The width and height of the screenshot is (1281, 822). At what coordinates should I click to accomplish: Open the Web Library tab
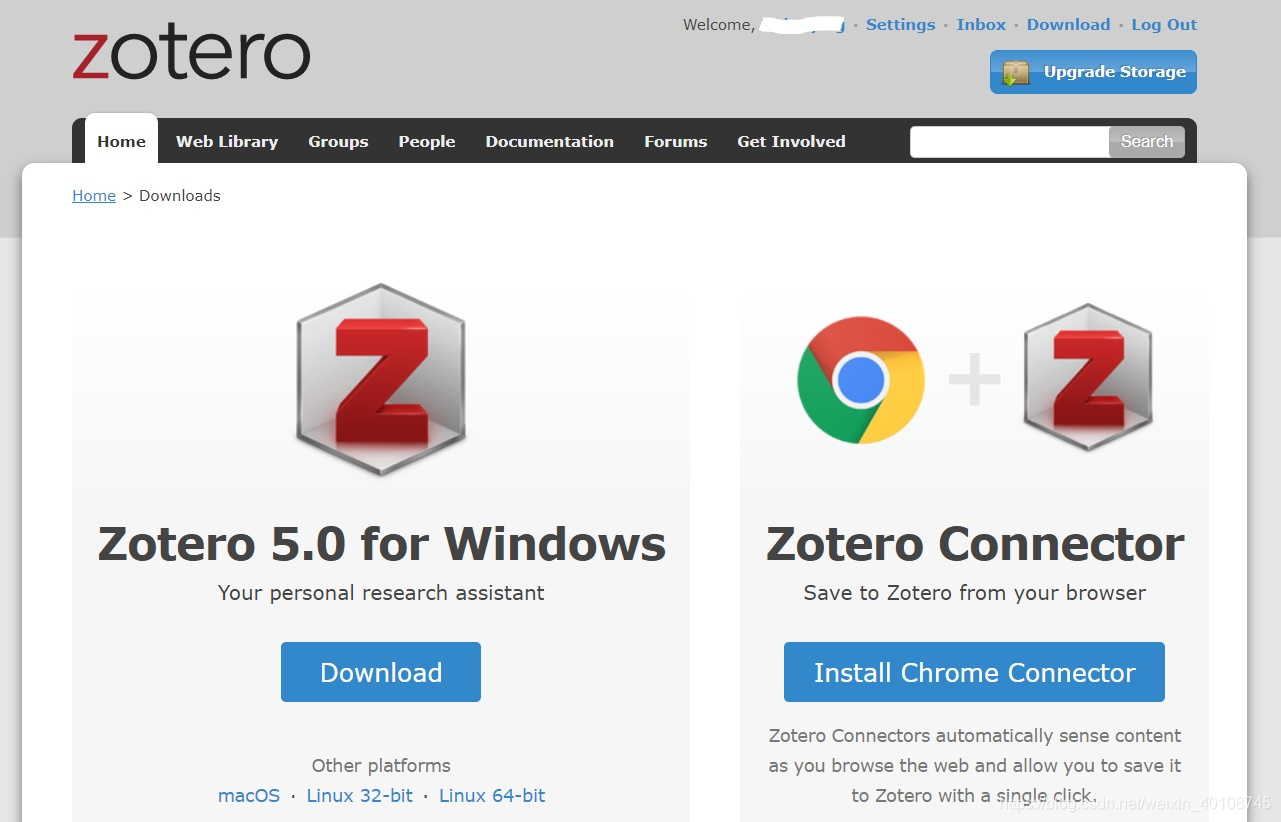tap(227, 142)
